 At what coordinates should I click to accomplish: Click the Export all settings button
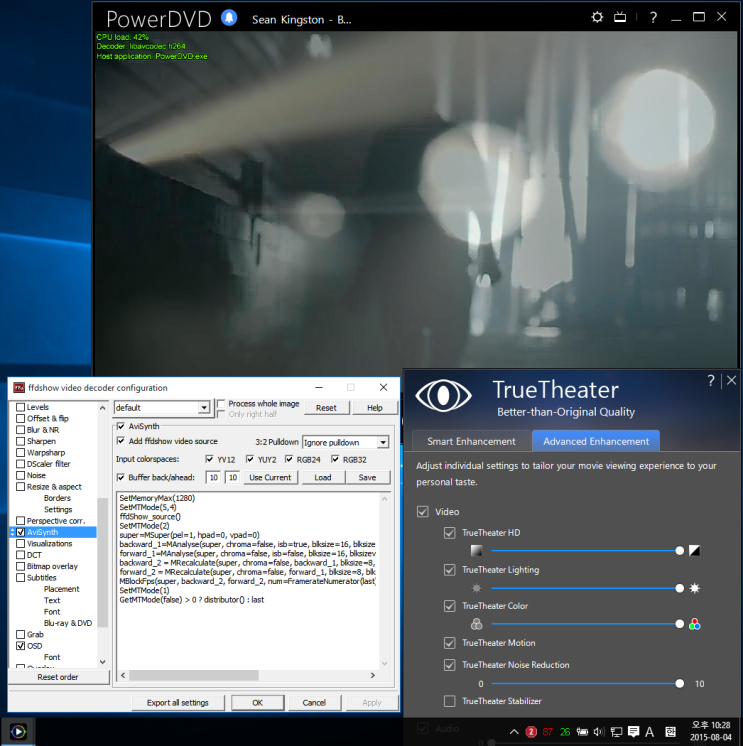(x=178, y=703)
